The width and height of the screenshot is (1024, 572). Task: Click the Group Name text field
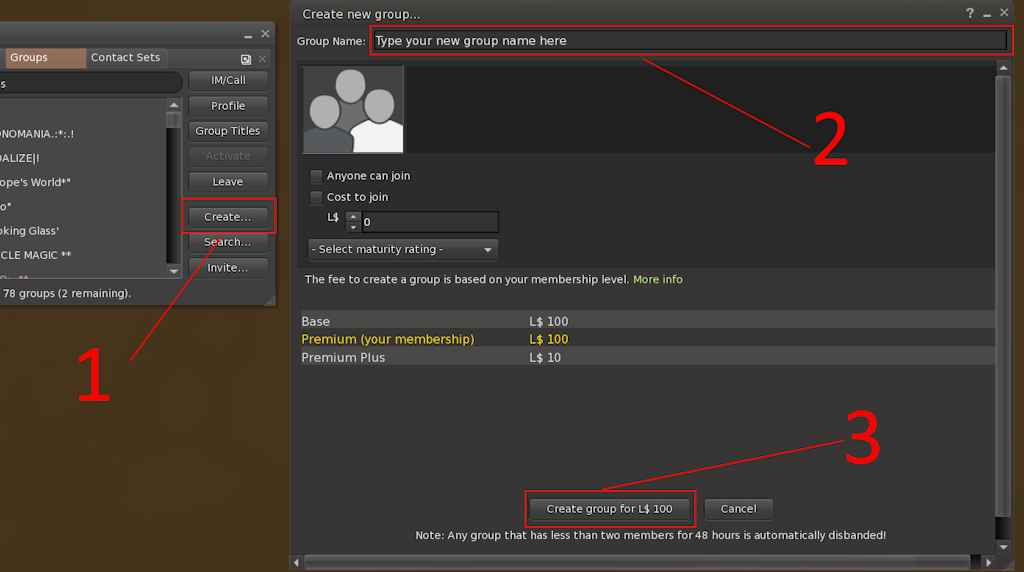point(688,41)
